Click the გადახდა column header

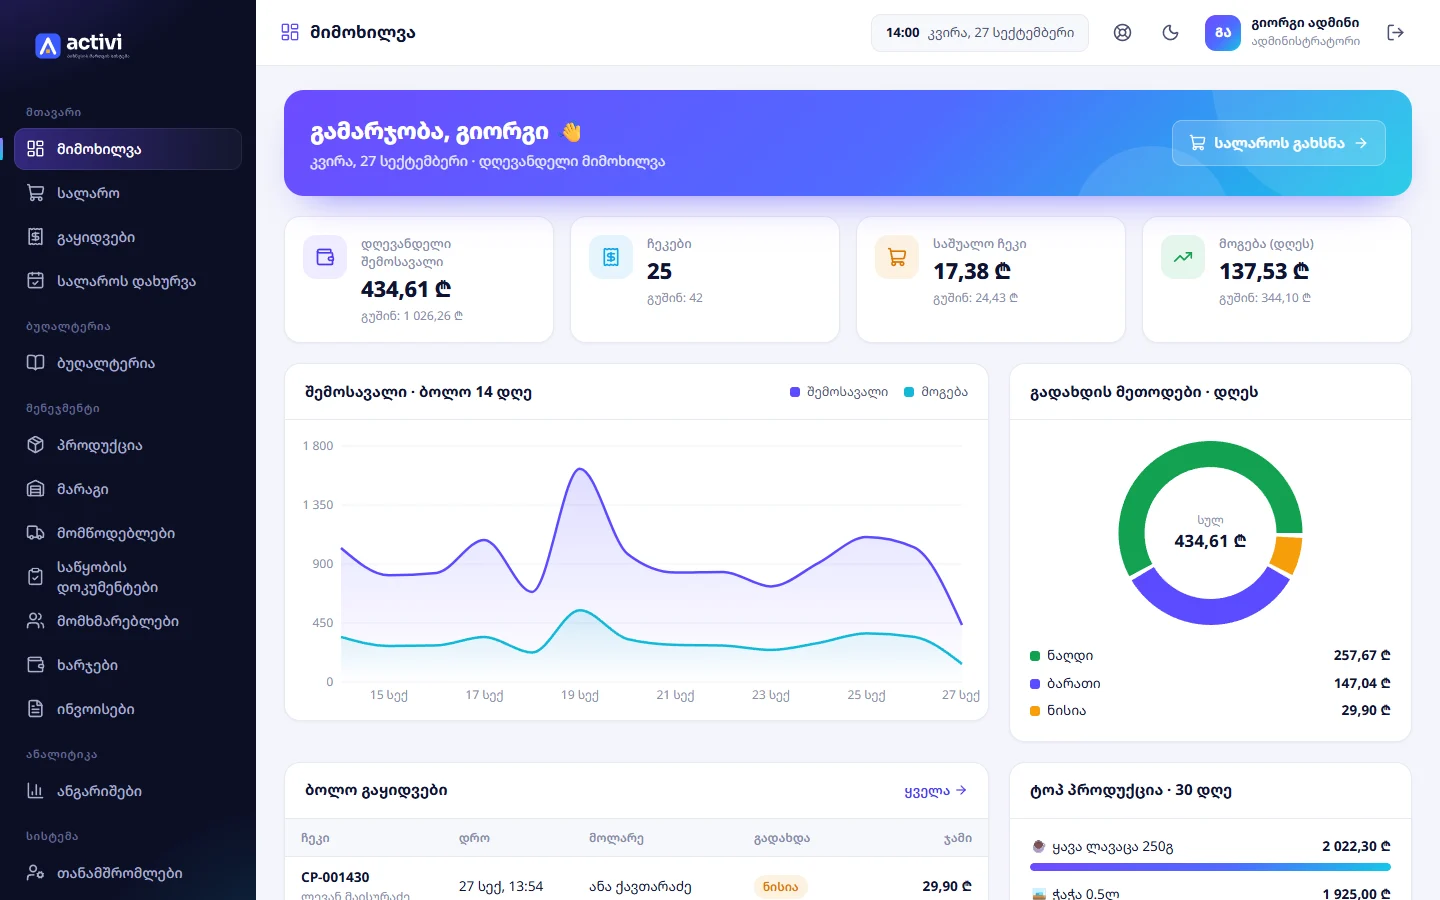[x=782, y=838]
